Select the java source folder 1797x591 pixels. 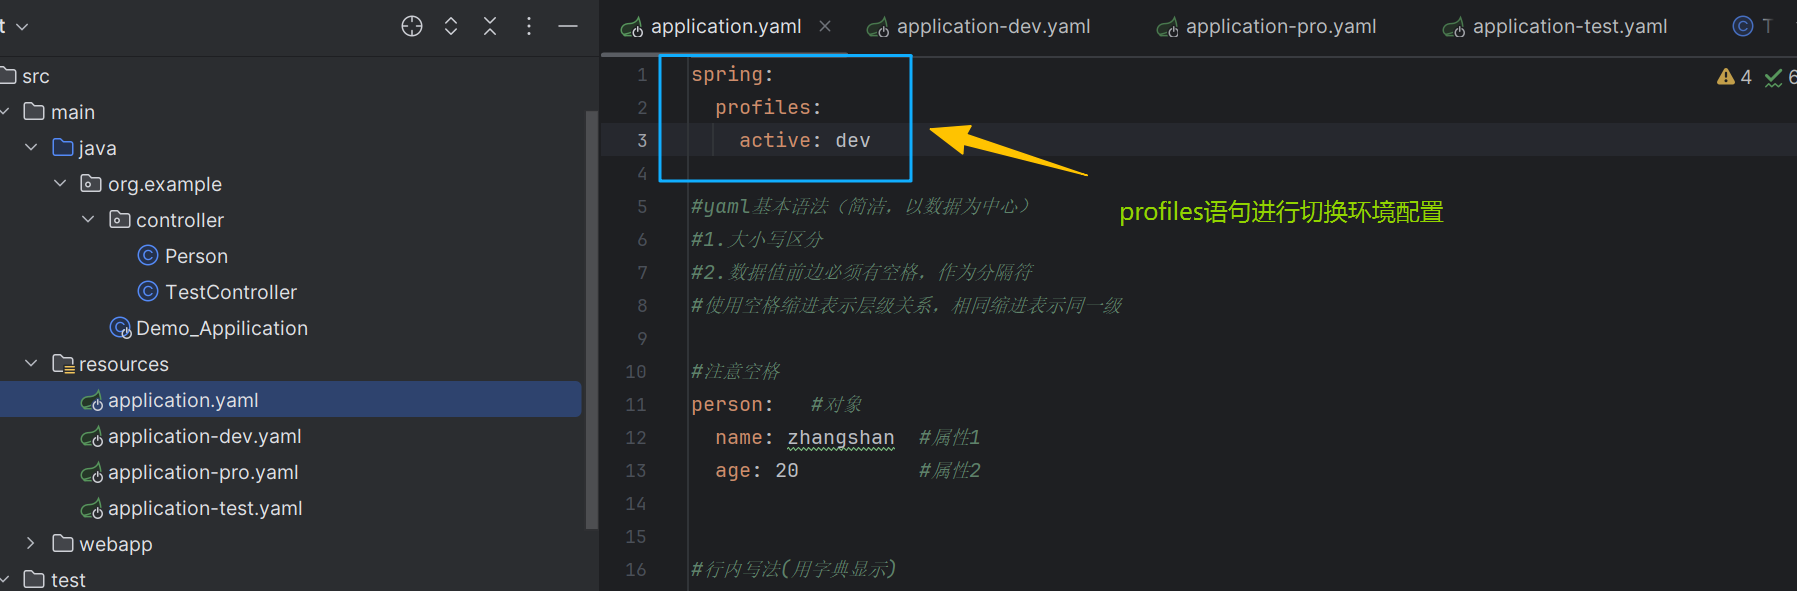[97, 148]
